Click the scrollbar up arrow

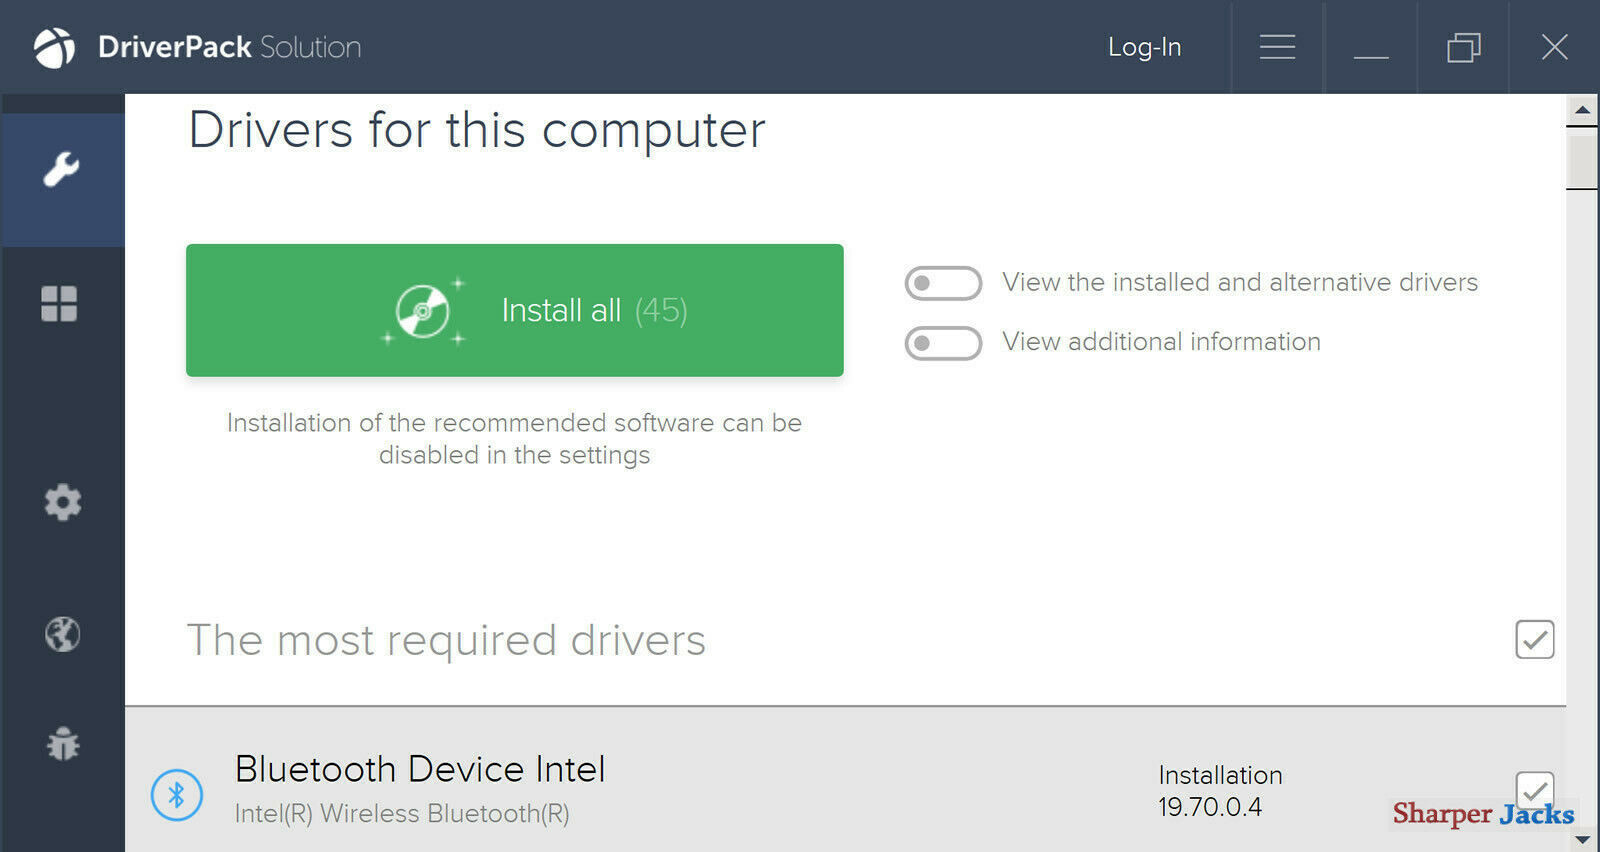(x=1582, y=110)
